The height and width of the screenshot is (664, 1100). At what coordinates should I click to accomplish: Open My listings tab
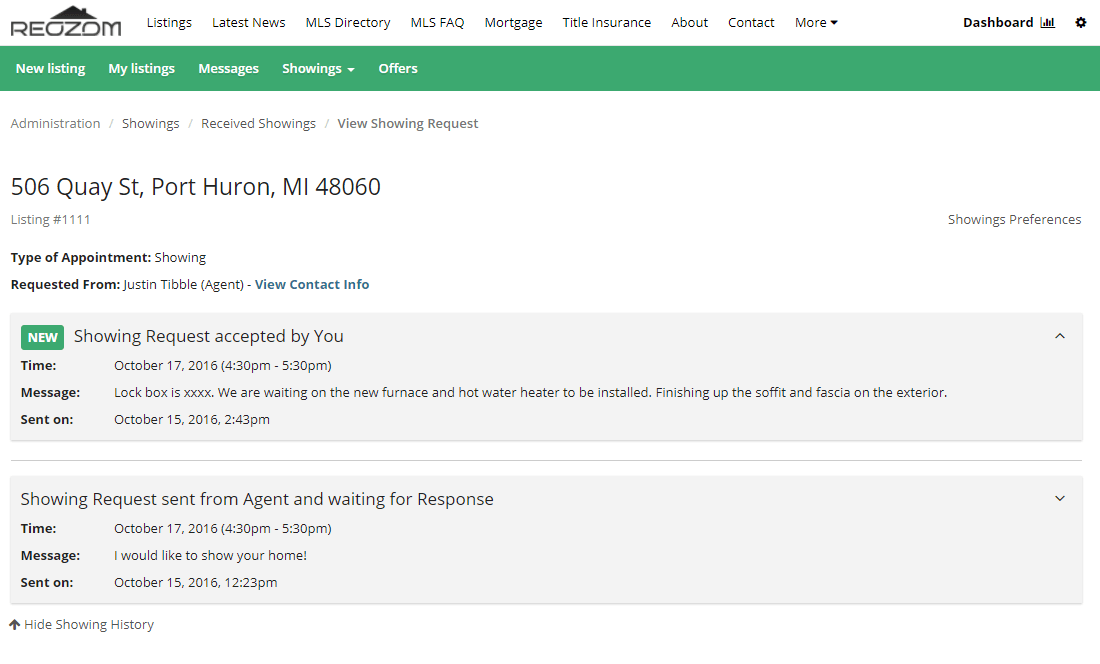pyautogui.click(x=141, y=69)
